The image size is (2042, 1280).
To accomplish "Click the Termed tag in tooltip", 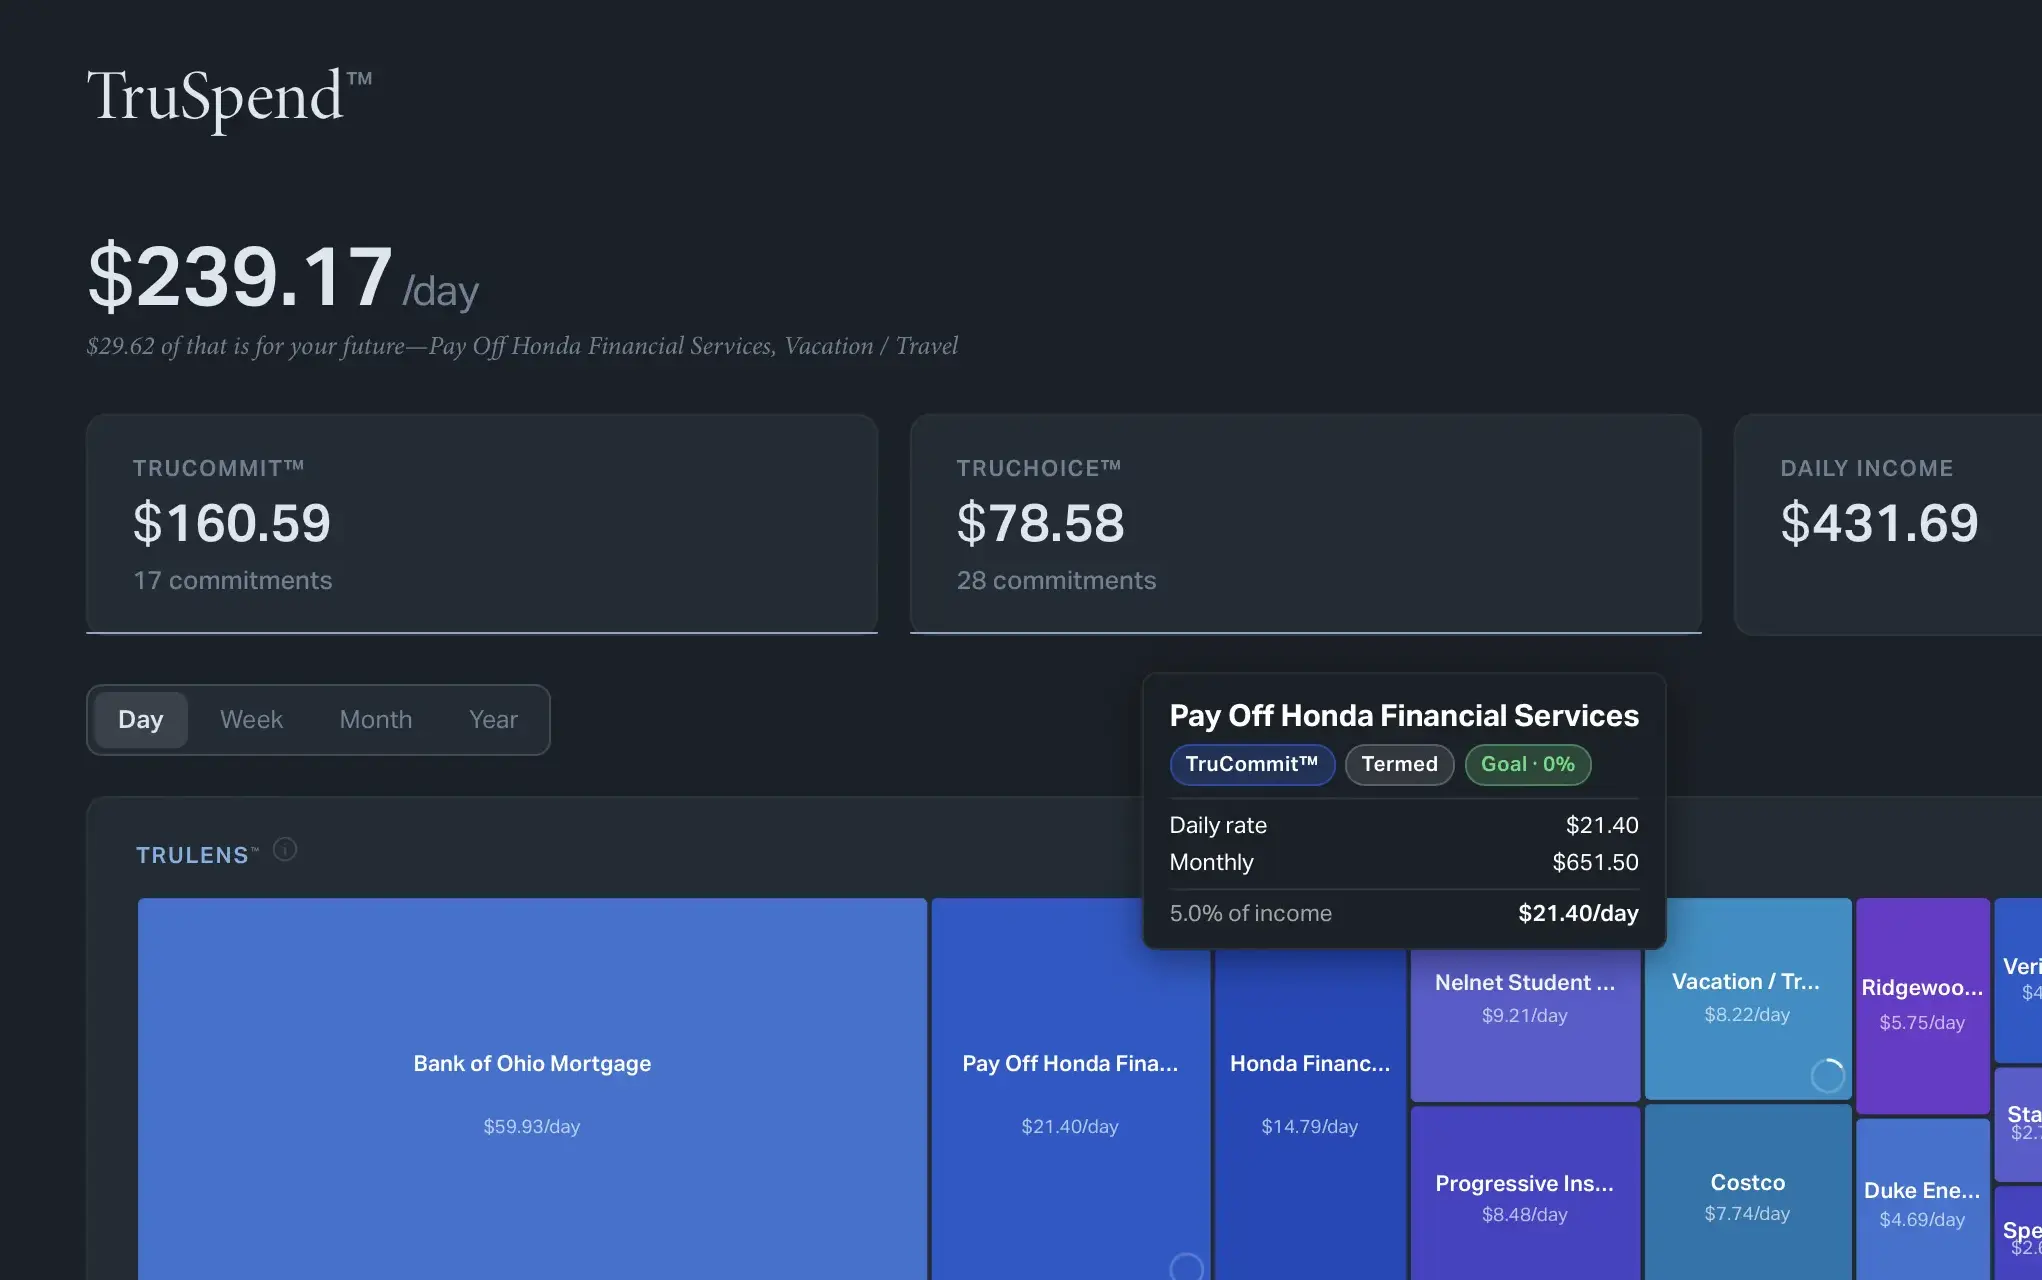I will (x=1398, y=765).
